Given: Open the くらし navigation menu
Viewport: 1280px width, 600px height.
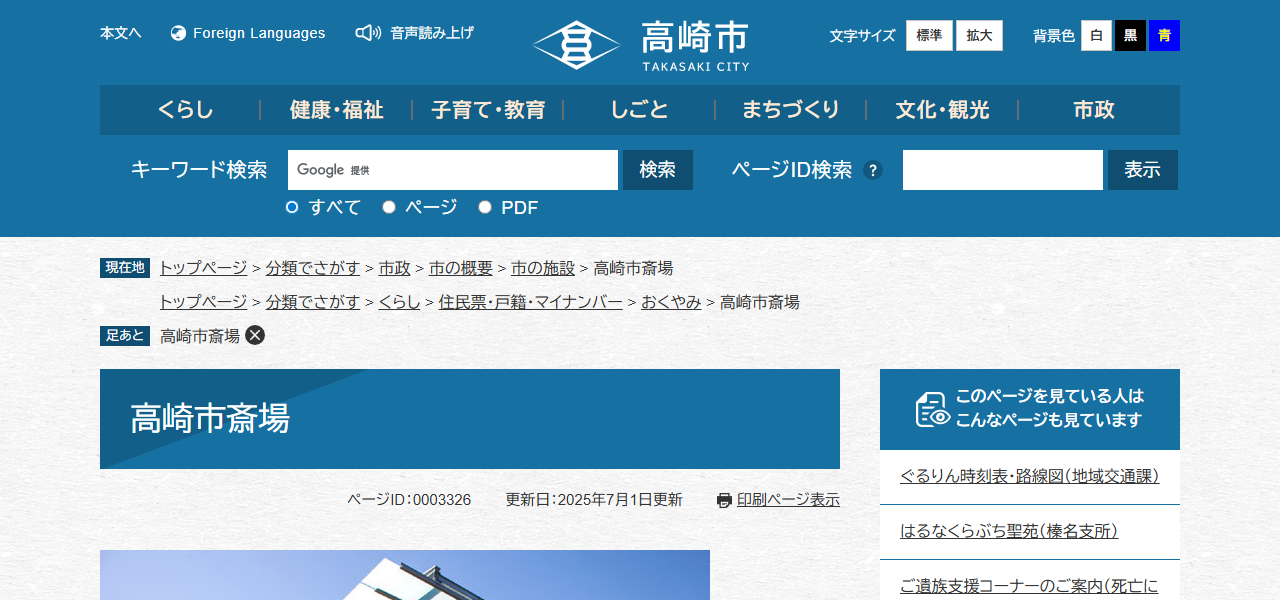Looking at the screenshot, I should (186, 110).
